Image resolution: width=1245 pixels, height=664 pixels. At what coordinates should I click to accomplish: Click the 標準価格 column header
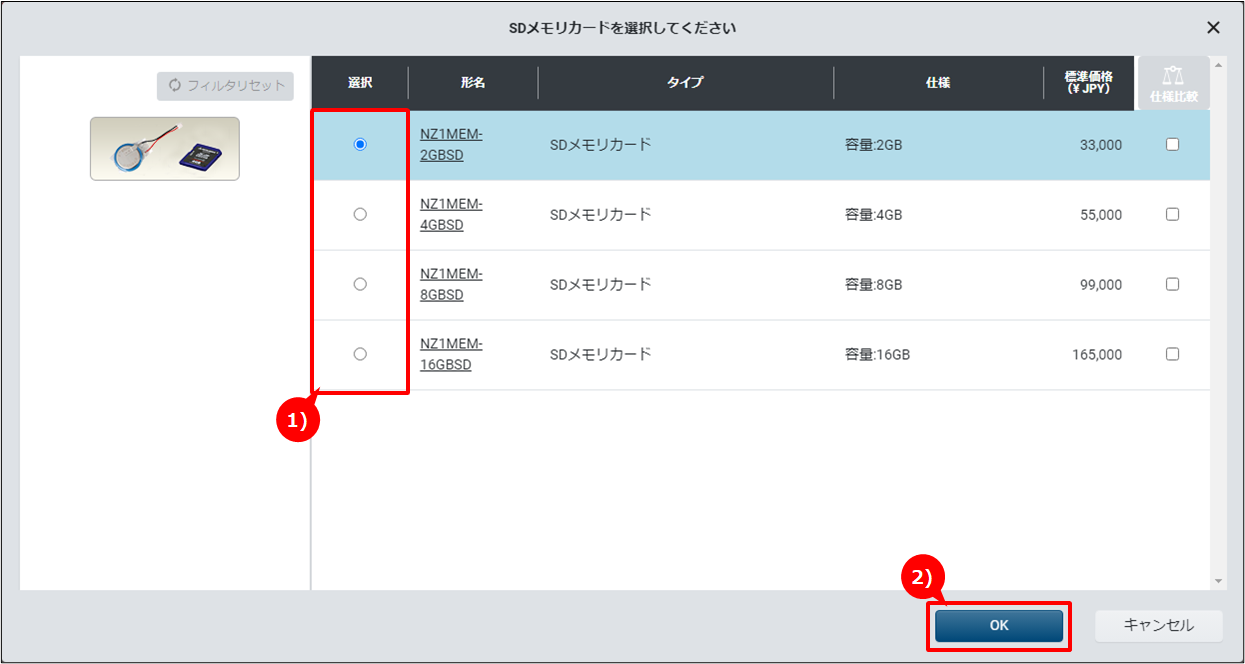tap(1089, 82)
